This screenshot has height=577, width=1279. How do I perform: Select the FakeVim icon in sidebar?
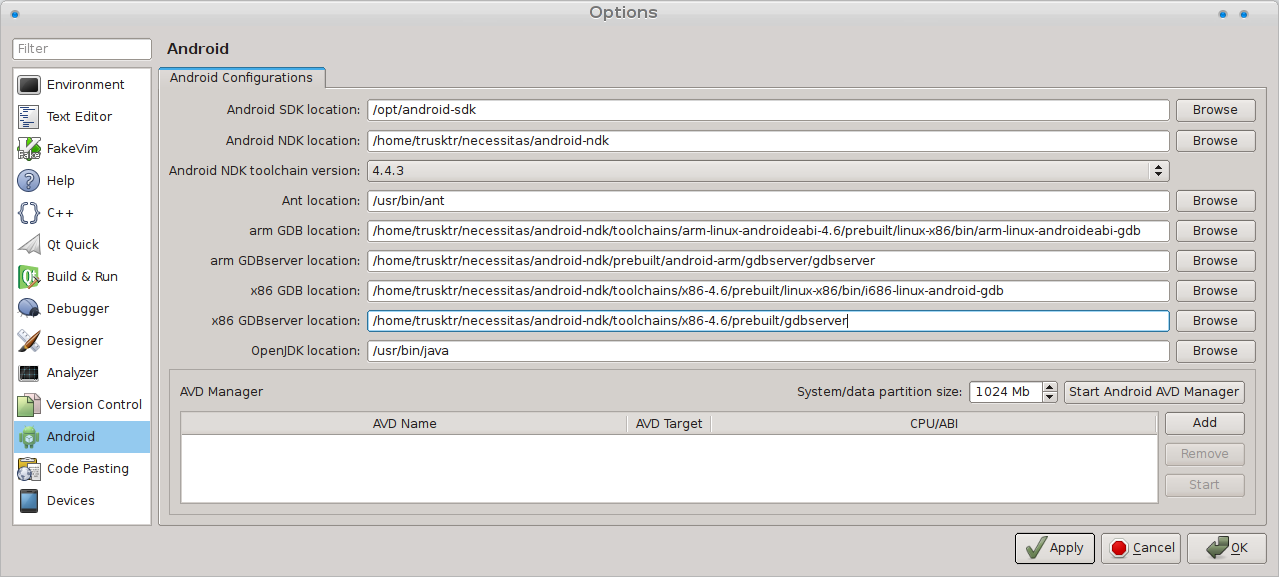click(29, 149)
